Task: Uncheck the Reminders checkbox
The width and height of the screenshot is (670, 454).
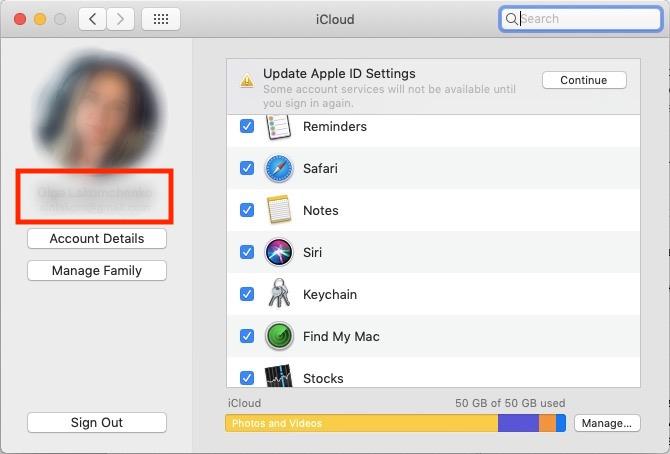Action: pos(247,126)
